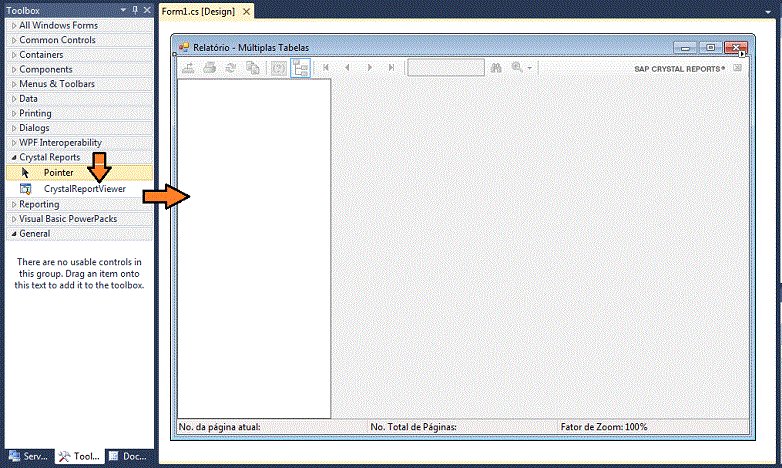Viewport: 782px width, 468px height.
Task: Select the Pointer tool in Toolbox
Action: 80,173
